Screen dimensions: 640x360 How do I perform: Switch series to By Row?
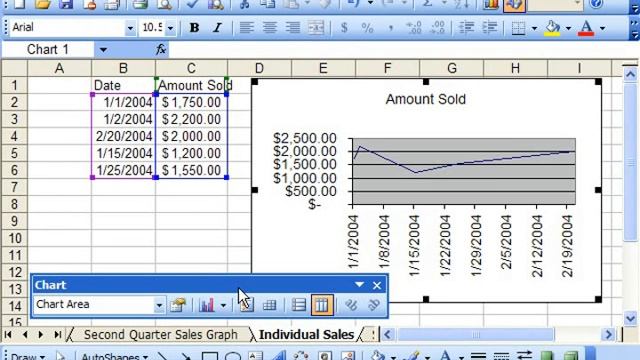click(298, 304)
